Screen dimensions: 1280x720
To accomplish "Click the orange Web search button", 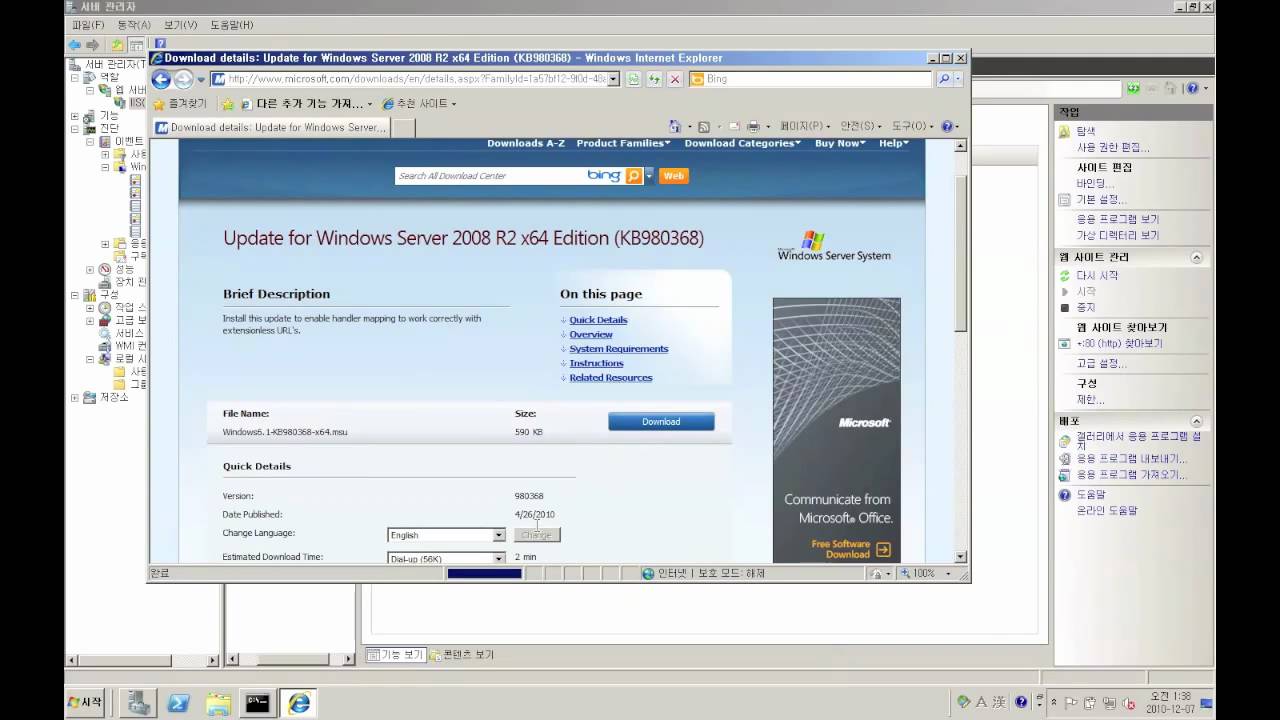I will click(x=674, y=175).
